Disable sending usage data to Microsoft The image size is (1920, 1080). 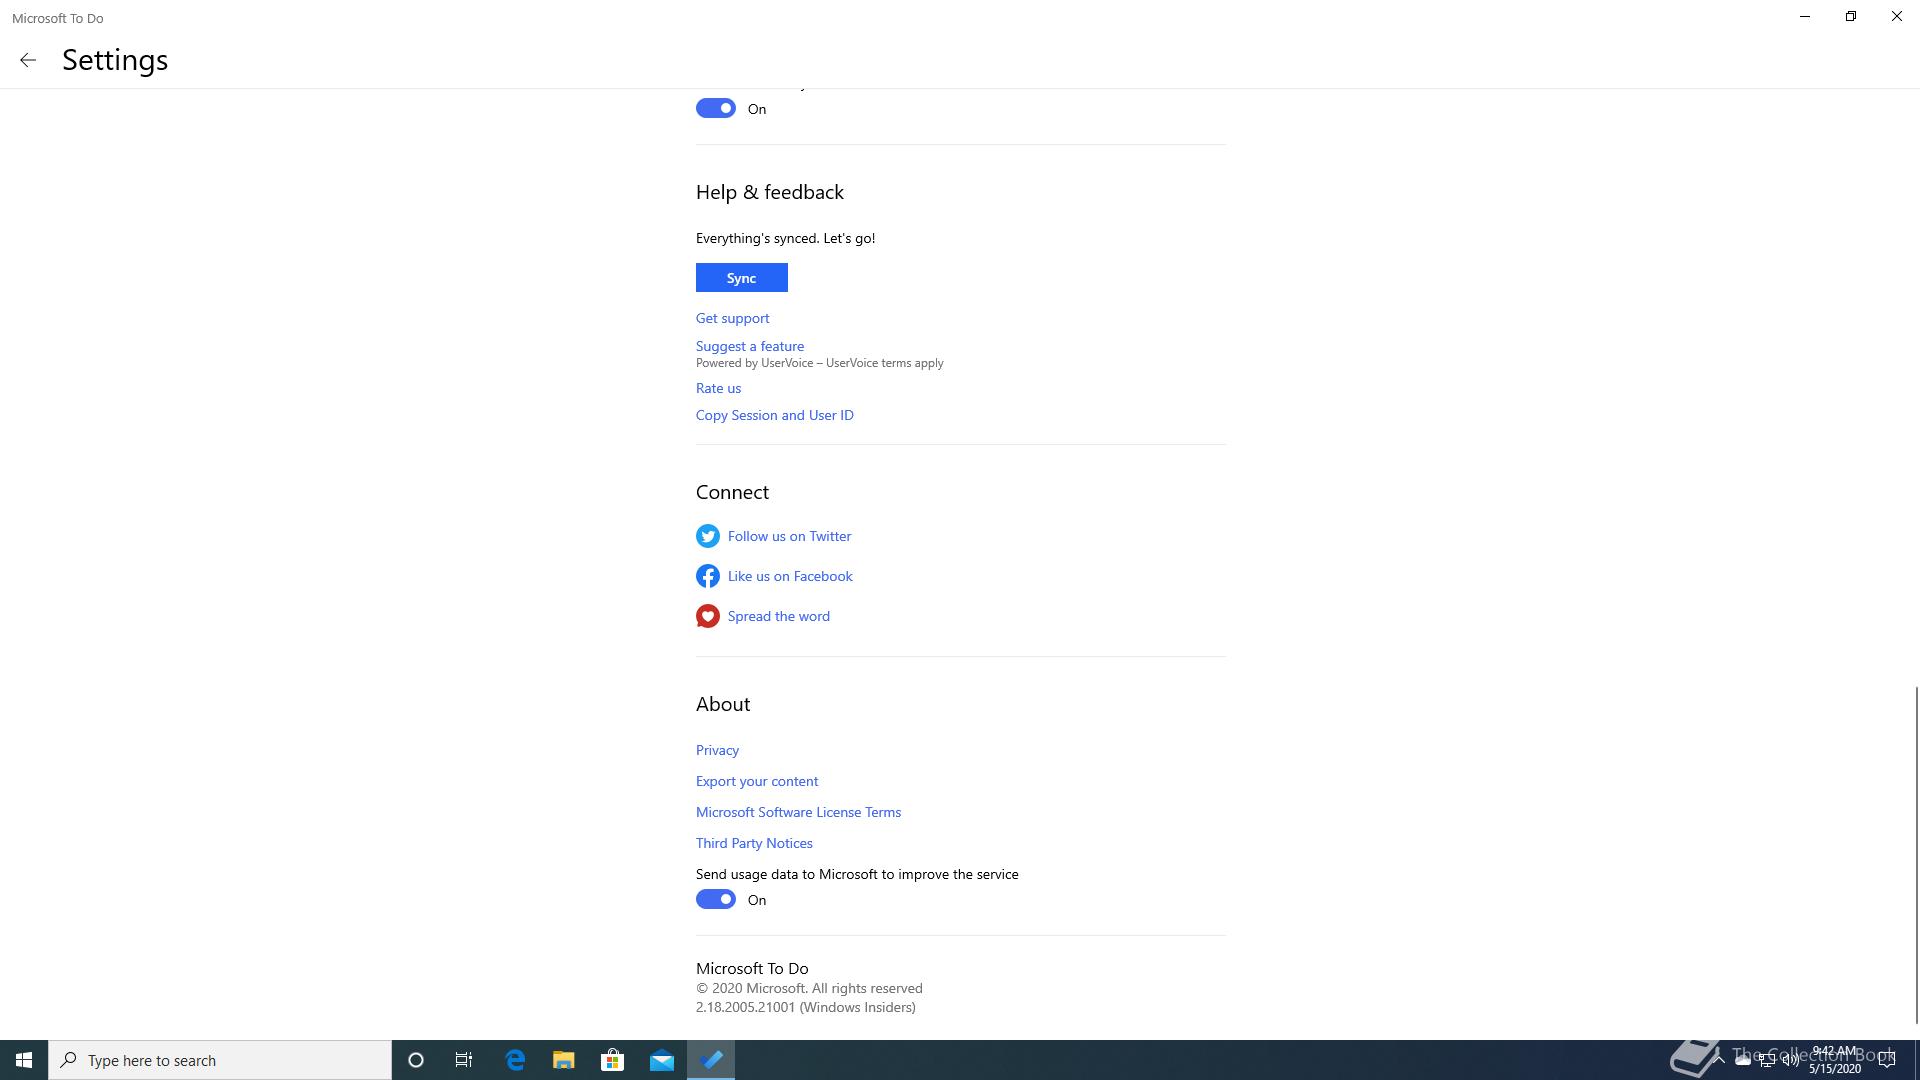pyautogui.click(x=716, y=899)
